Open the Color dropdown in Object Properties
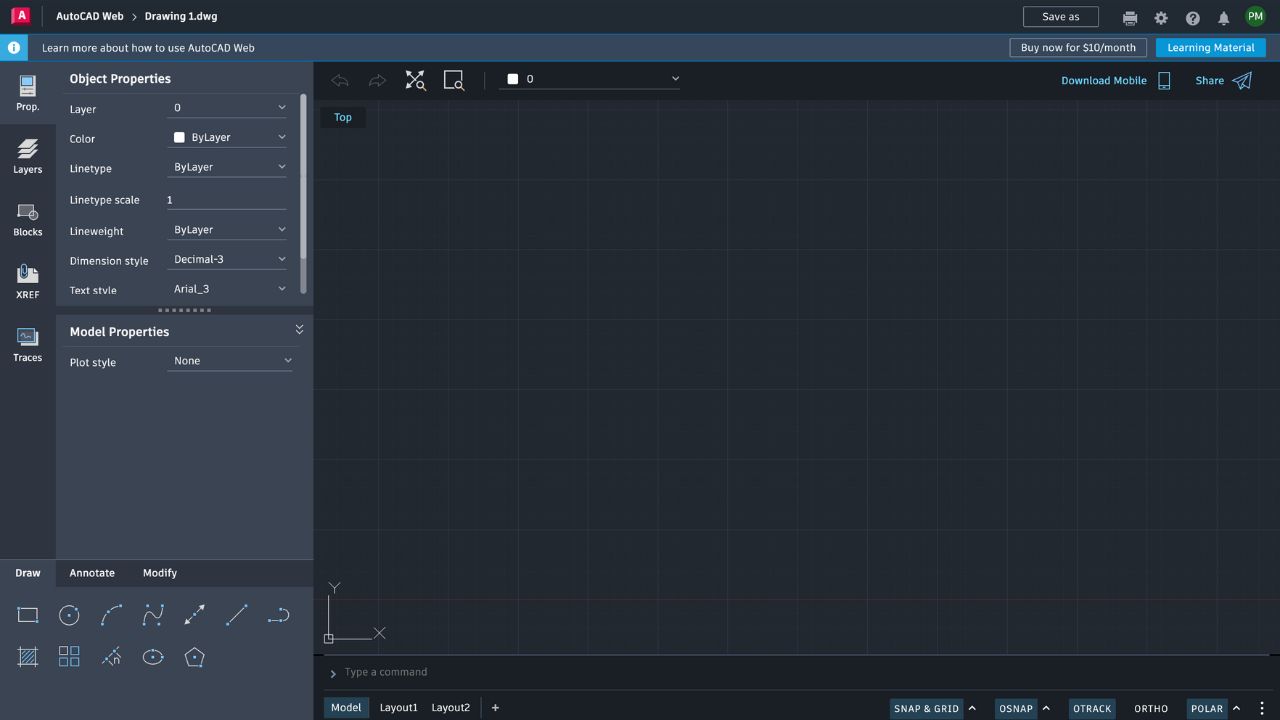 click(227, 137)
